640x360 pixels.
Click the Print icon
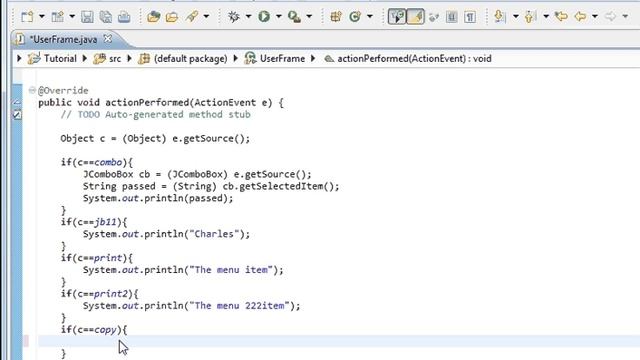point(124,17)
